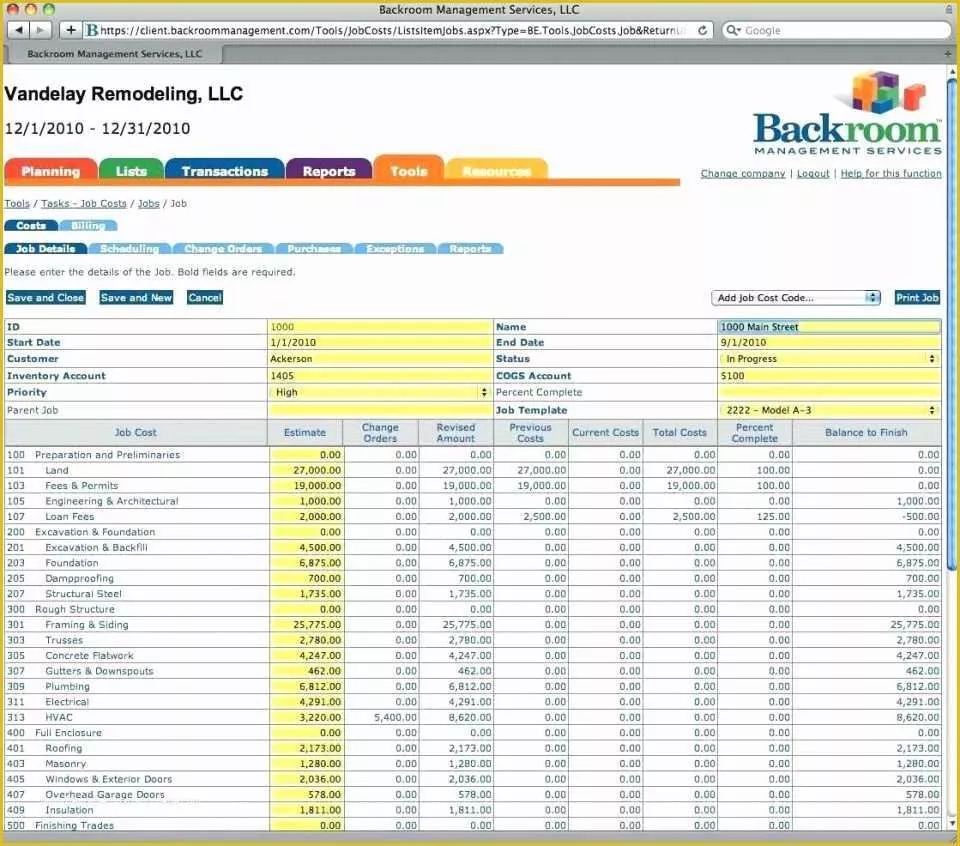Select the Costs sub-tab

(x=31, y=226)
